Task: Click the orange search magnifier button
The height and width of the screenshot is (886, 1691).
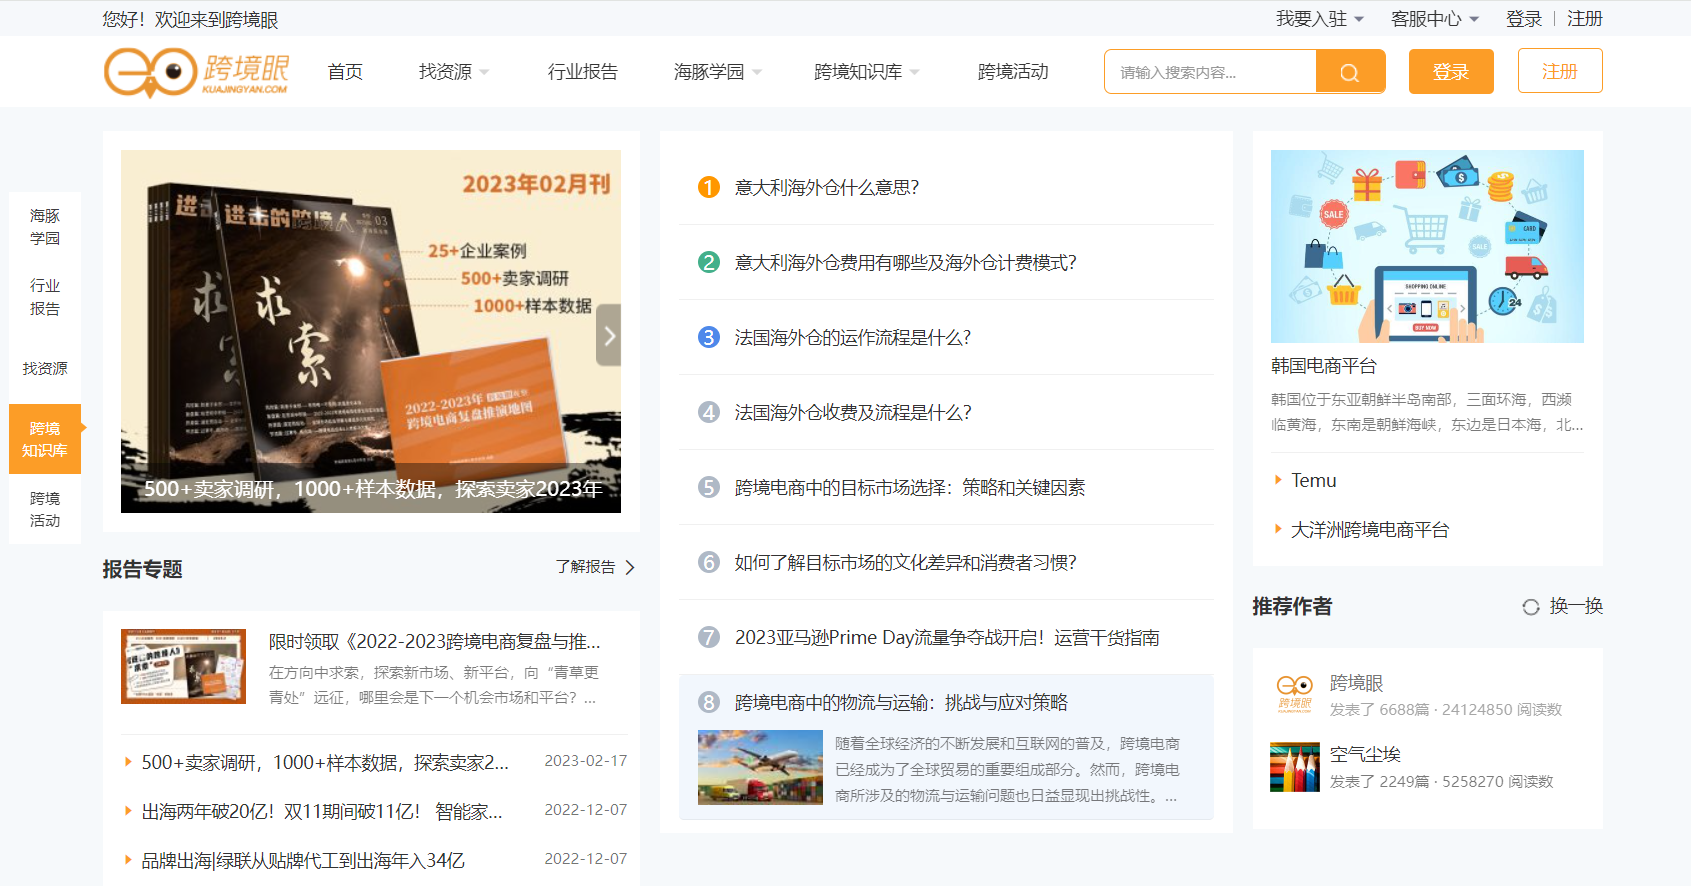Action: pyautogui.click(x=1350, y=72)
